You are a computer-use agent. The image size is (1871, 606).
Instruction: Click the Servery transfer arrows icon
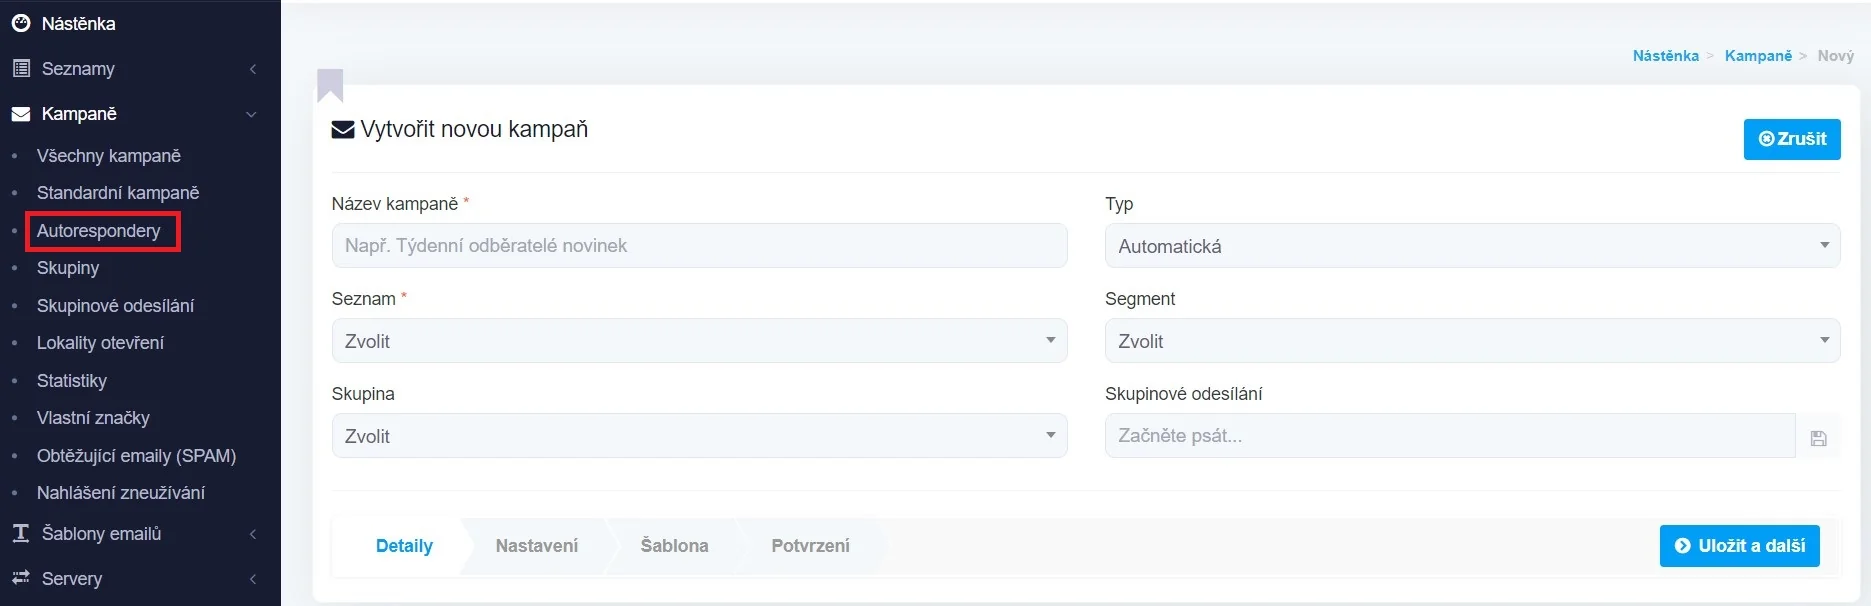pos(20,578)
